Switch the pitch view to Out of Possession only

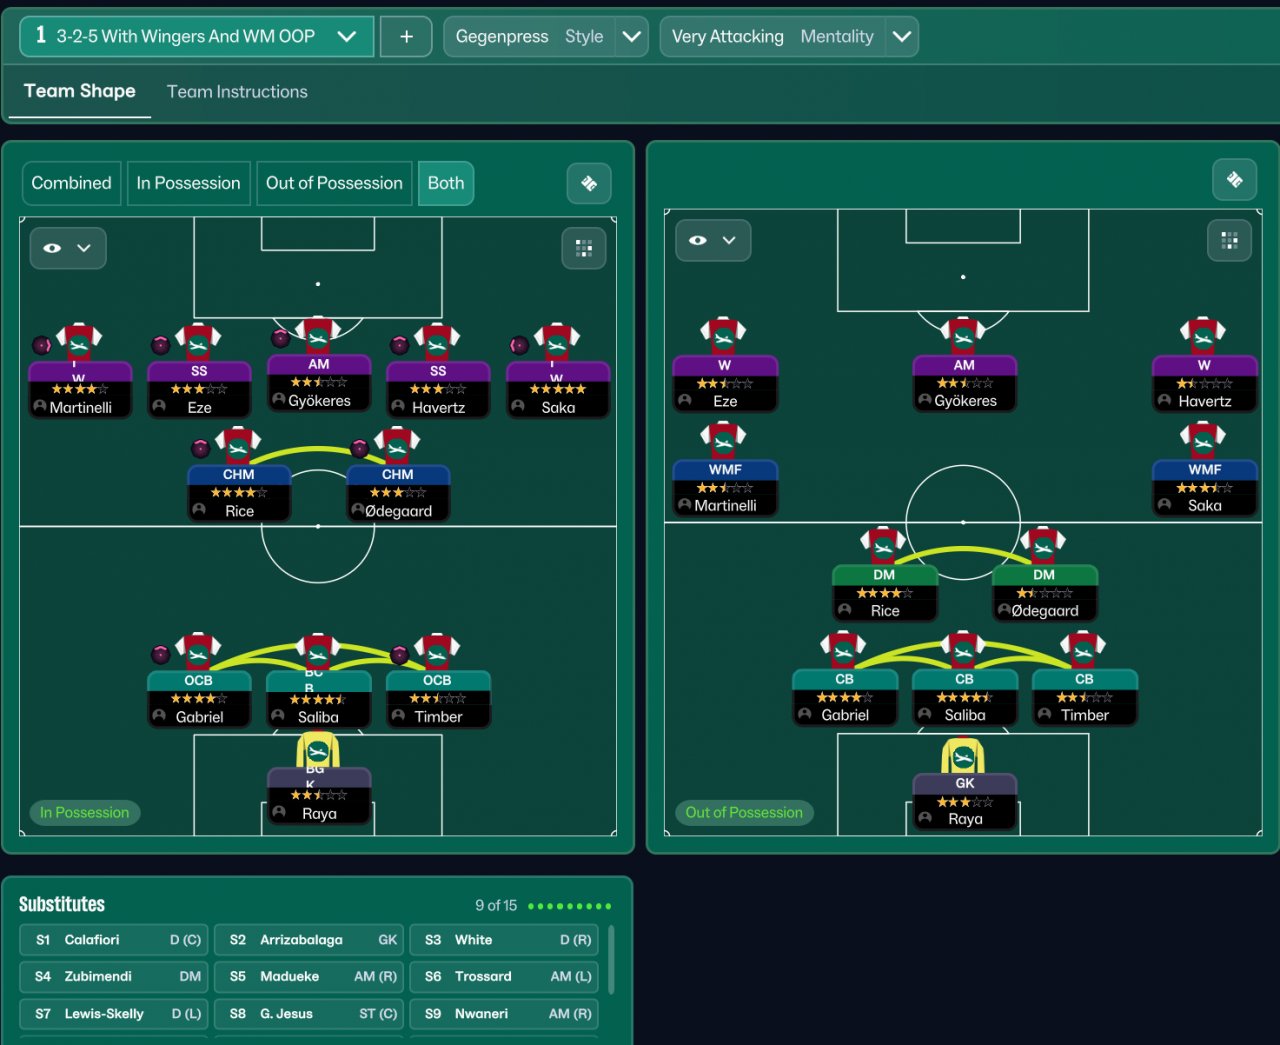[x=334, y=183]
